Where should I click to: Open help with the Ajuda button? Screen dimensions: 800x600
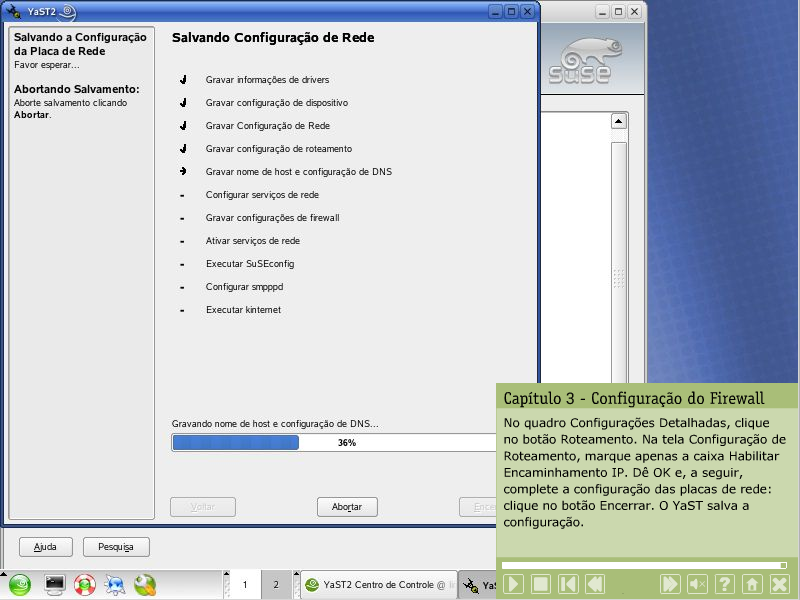click(x=45, y=547)
